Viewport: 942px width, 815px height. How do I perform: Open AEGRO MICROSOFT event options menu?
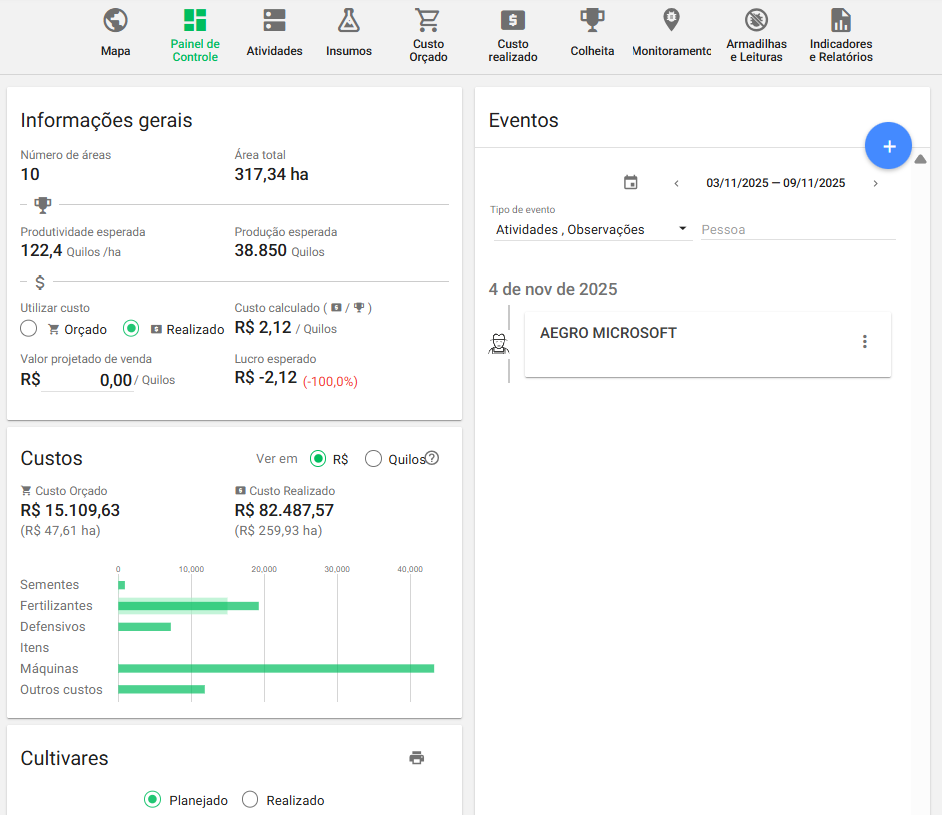(865, 342)
